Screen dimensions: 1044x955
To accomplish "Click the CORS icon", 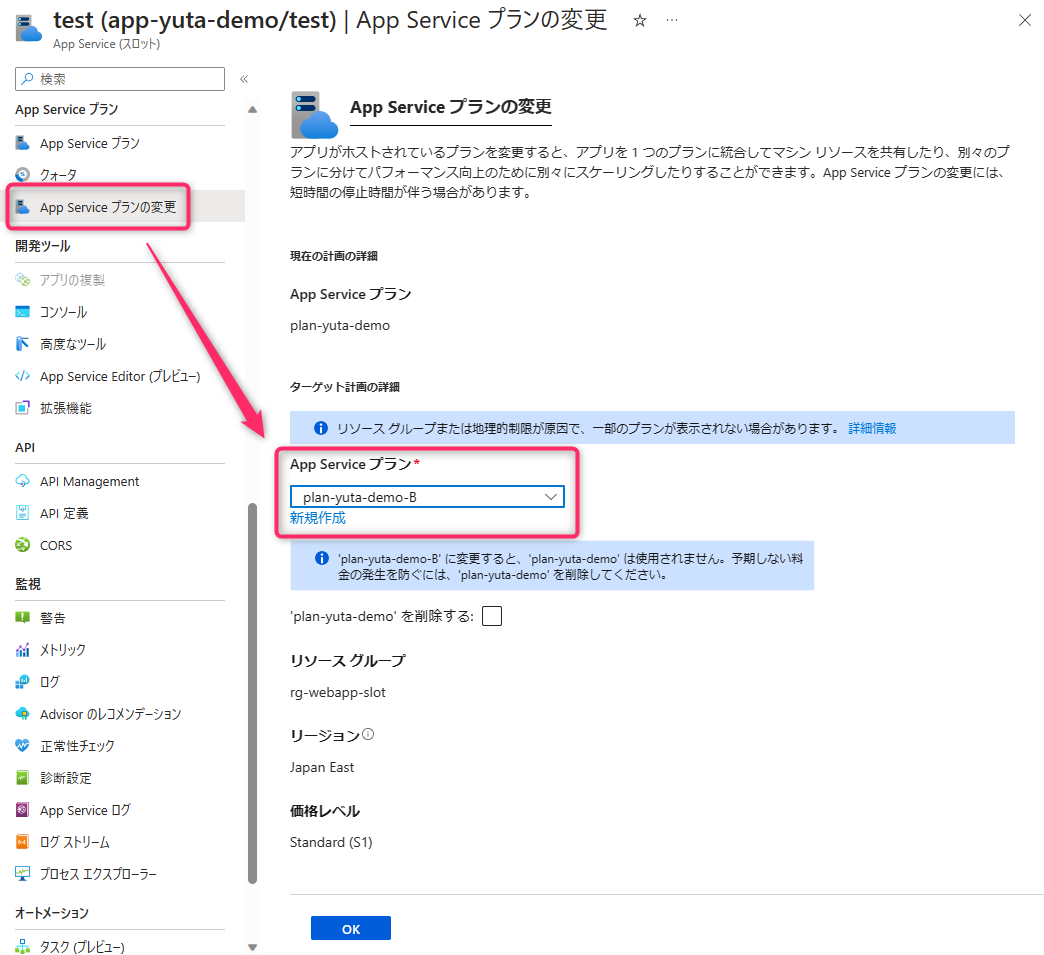I will (23, 545).
